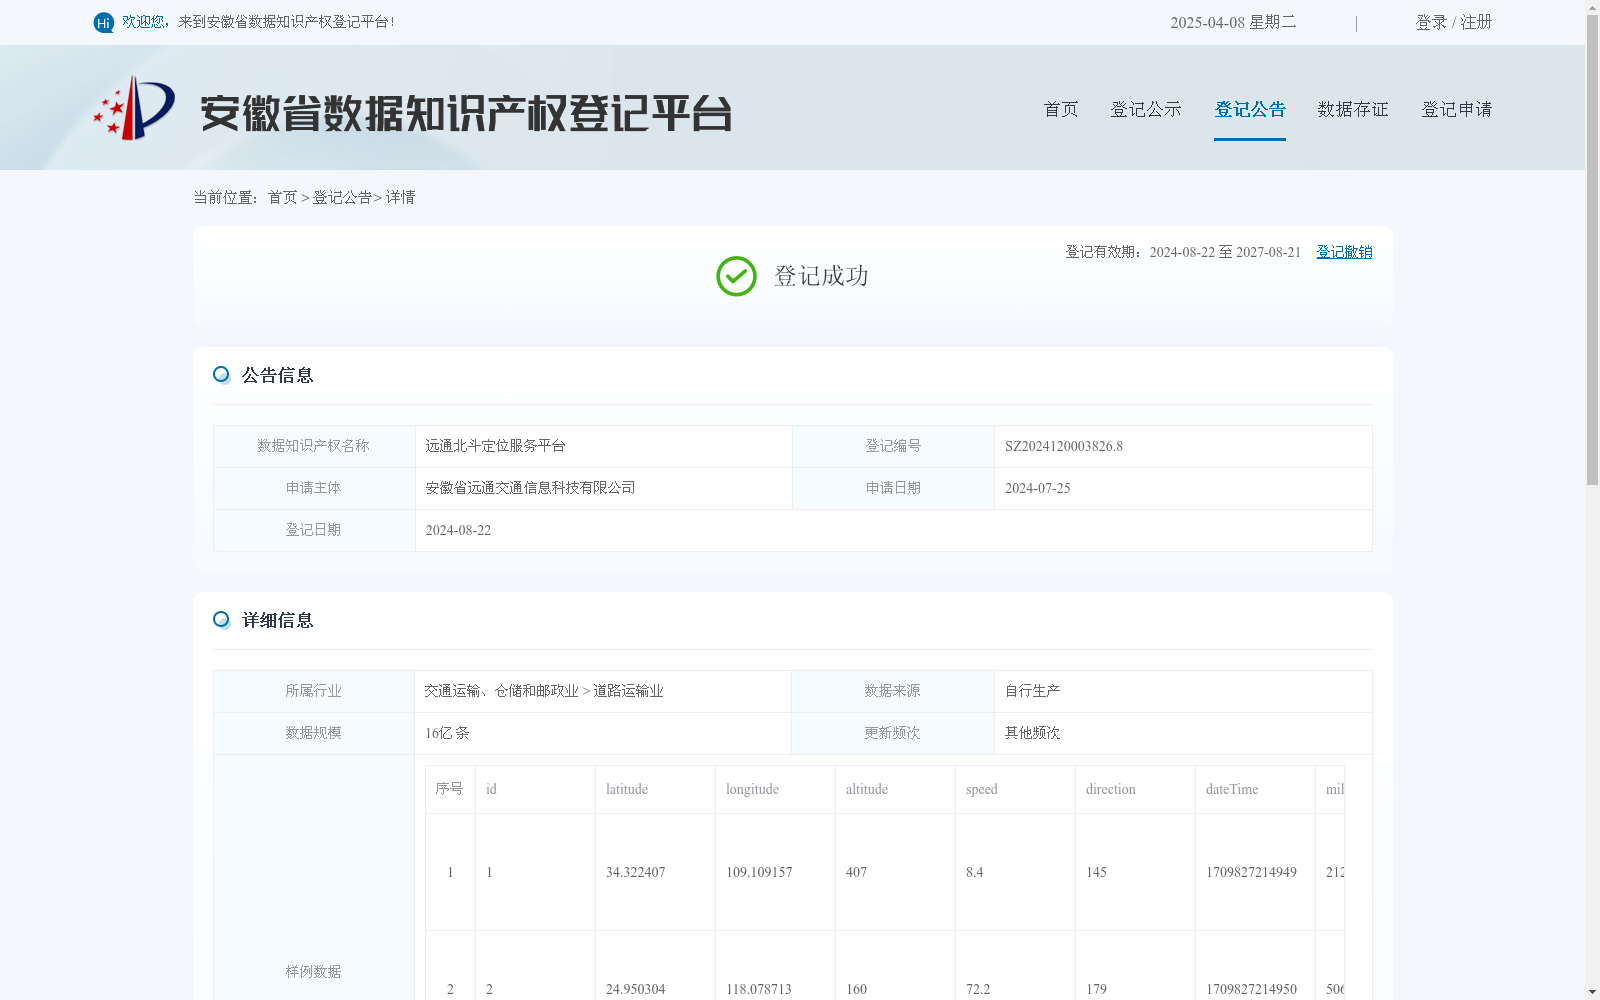The width and height of the screenshot is (1600, 1000).
Task: Open the 登记申请 navigation tab
Action: click(1457, 109)
